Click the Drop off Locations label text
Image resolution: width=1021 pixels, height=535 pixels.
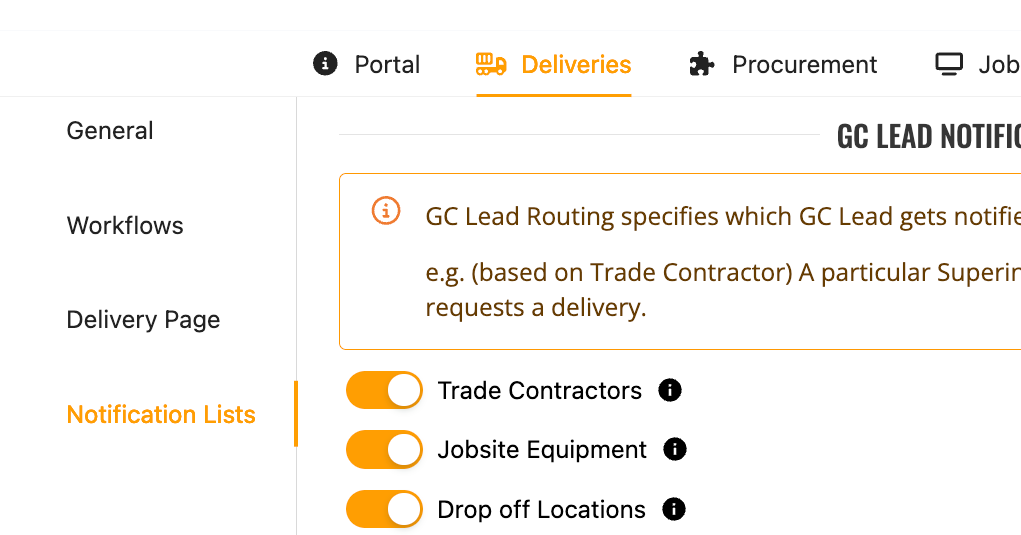541,510
